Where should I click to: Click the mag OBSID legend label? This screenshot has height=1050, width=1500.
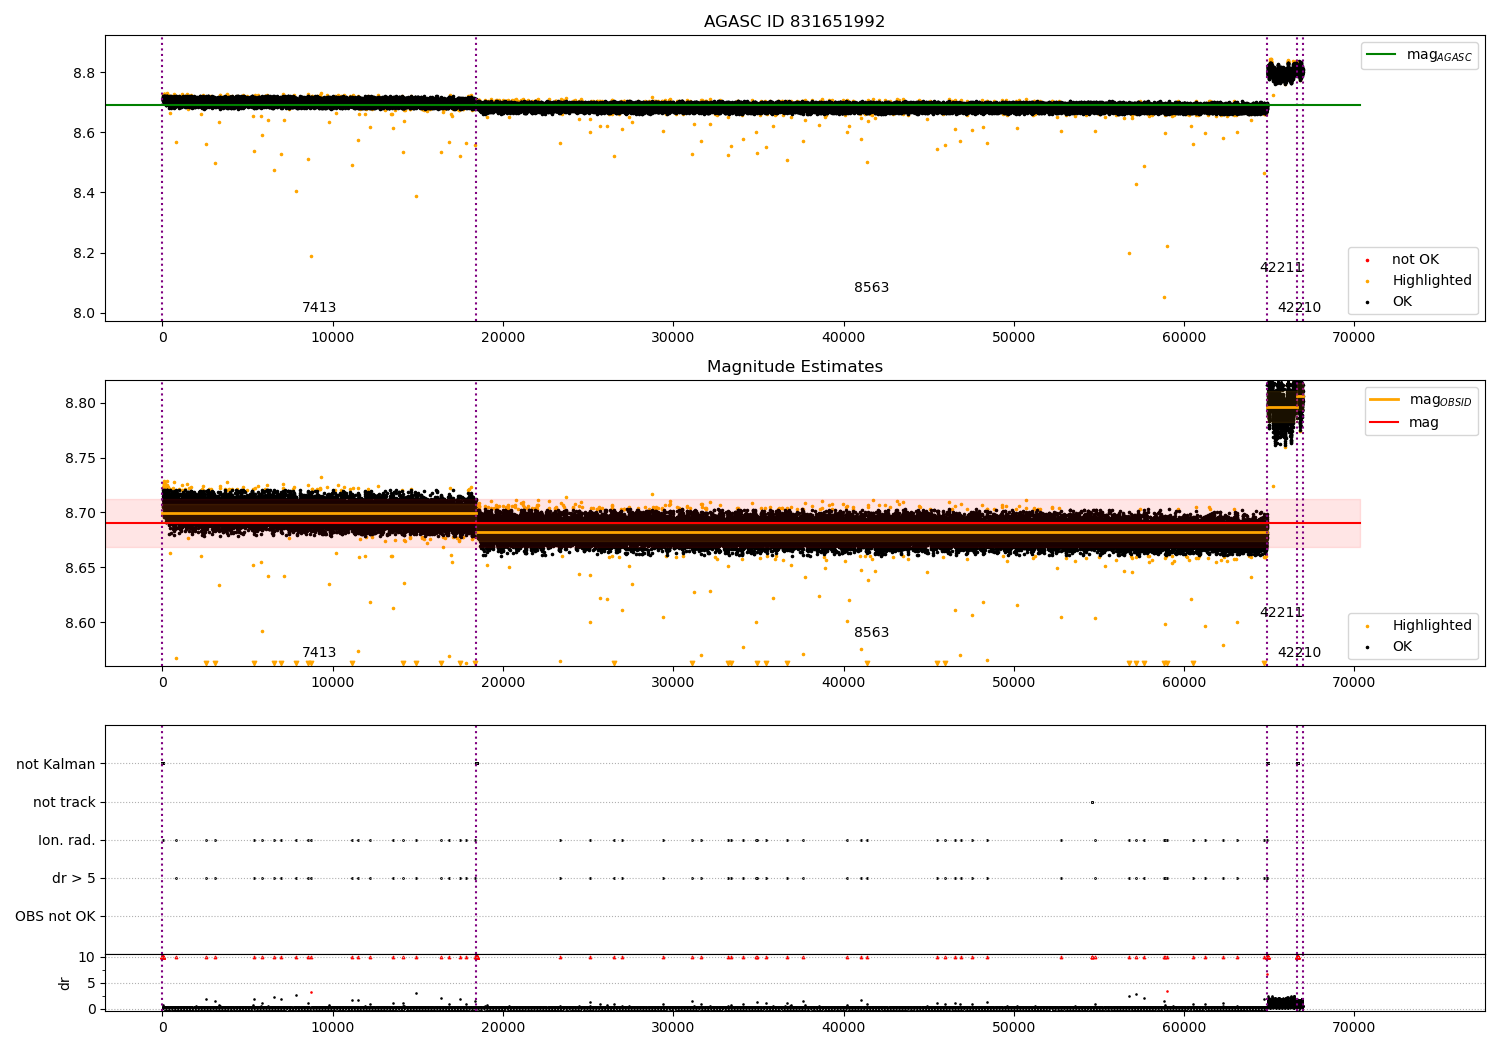click(1441, 400)
